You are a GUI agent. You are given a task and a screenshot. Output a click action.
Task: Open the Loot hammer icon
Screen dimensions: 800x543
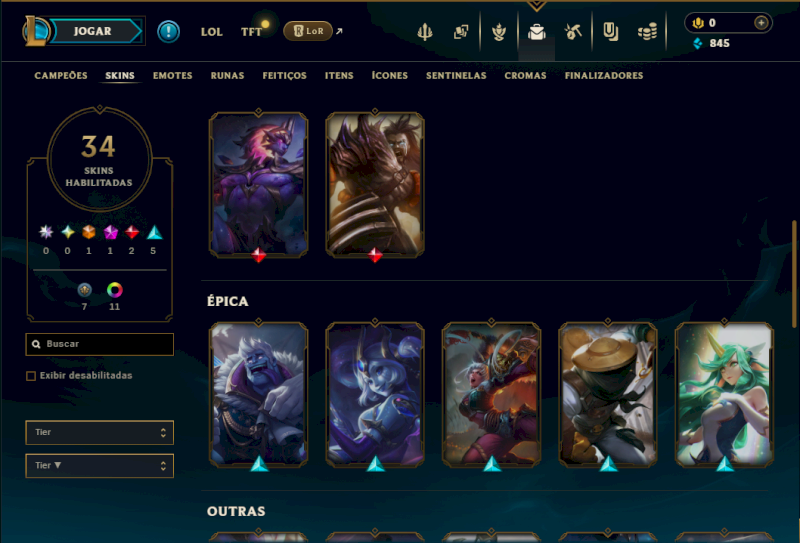tap(573, 32)
